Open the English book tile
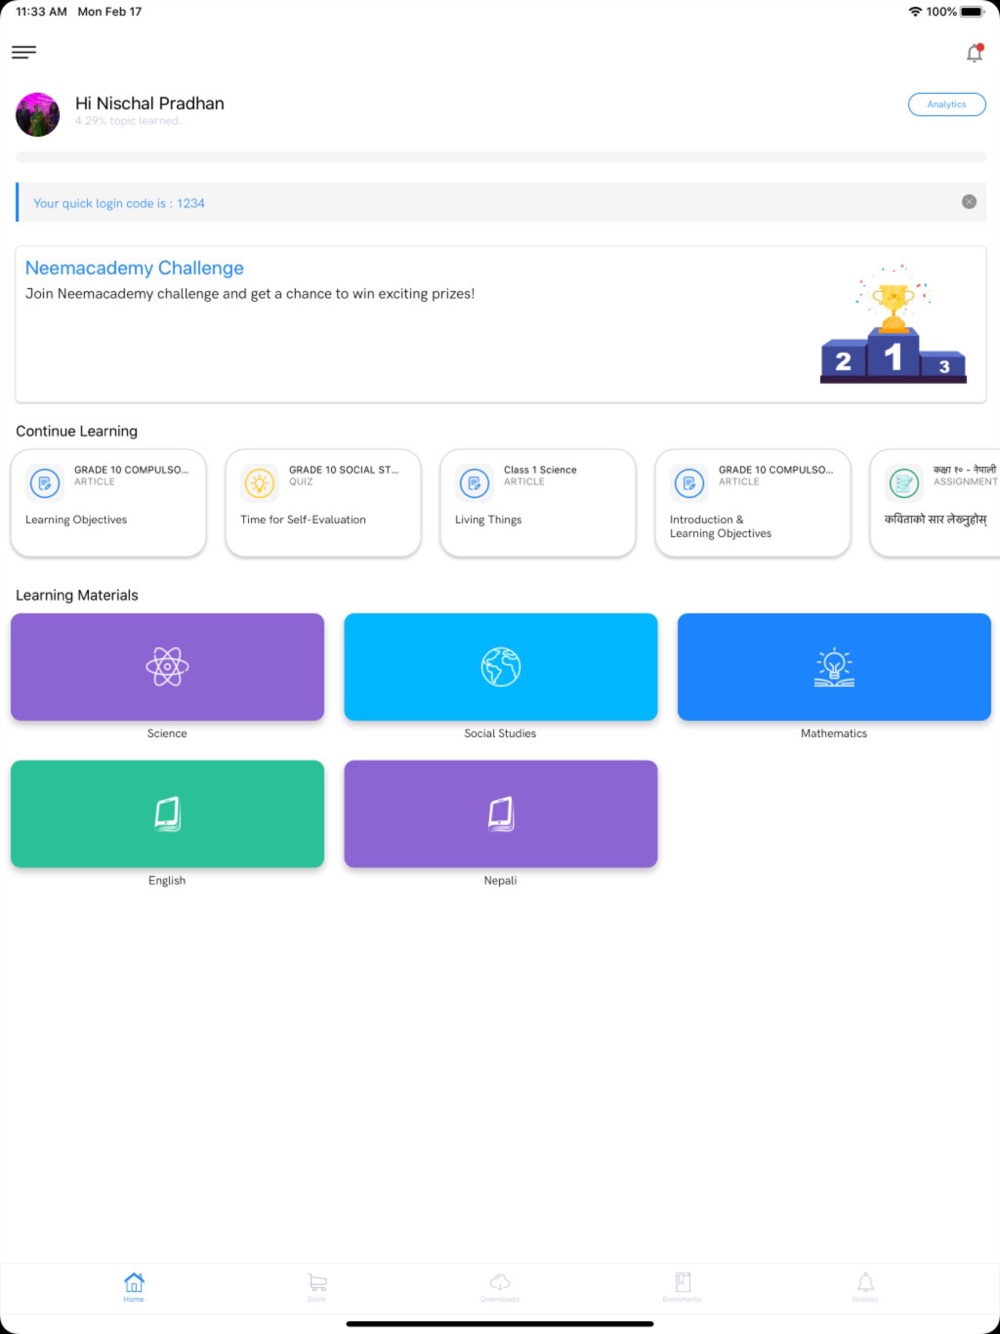Viewport: 1000px width, 1334px height. pos(167,814)
